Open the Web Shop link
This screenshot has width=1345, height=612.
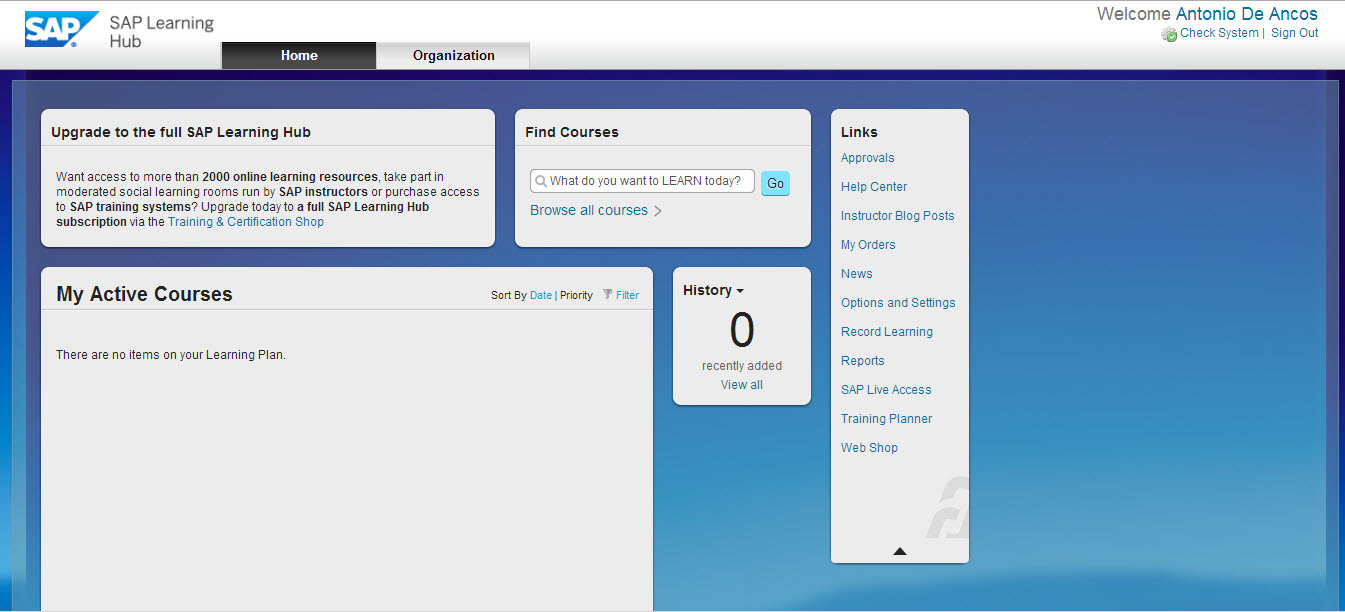coord(870,448)
